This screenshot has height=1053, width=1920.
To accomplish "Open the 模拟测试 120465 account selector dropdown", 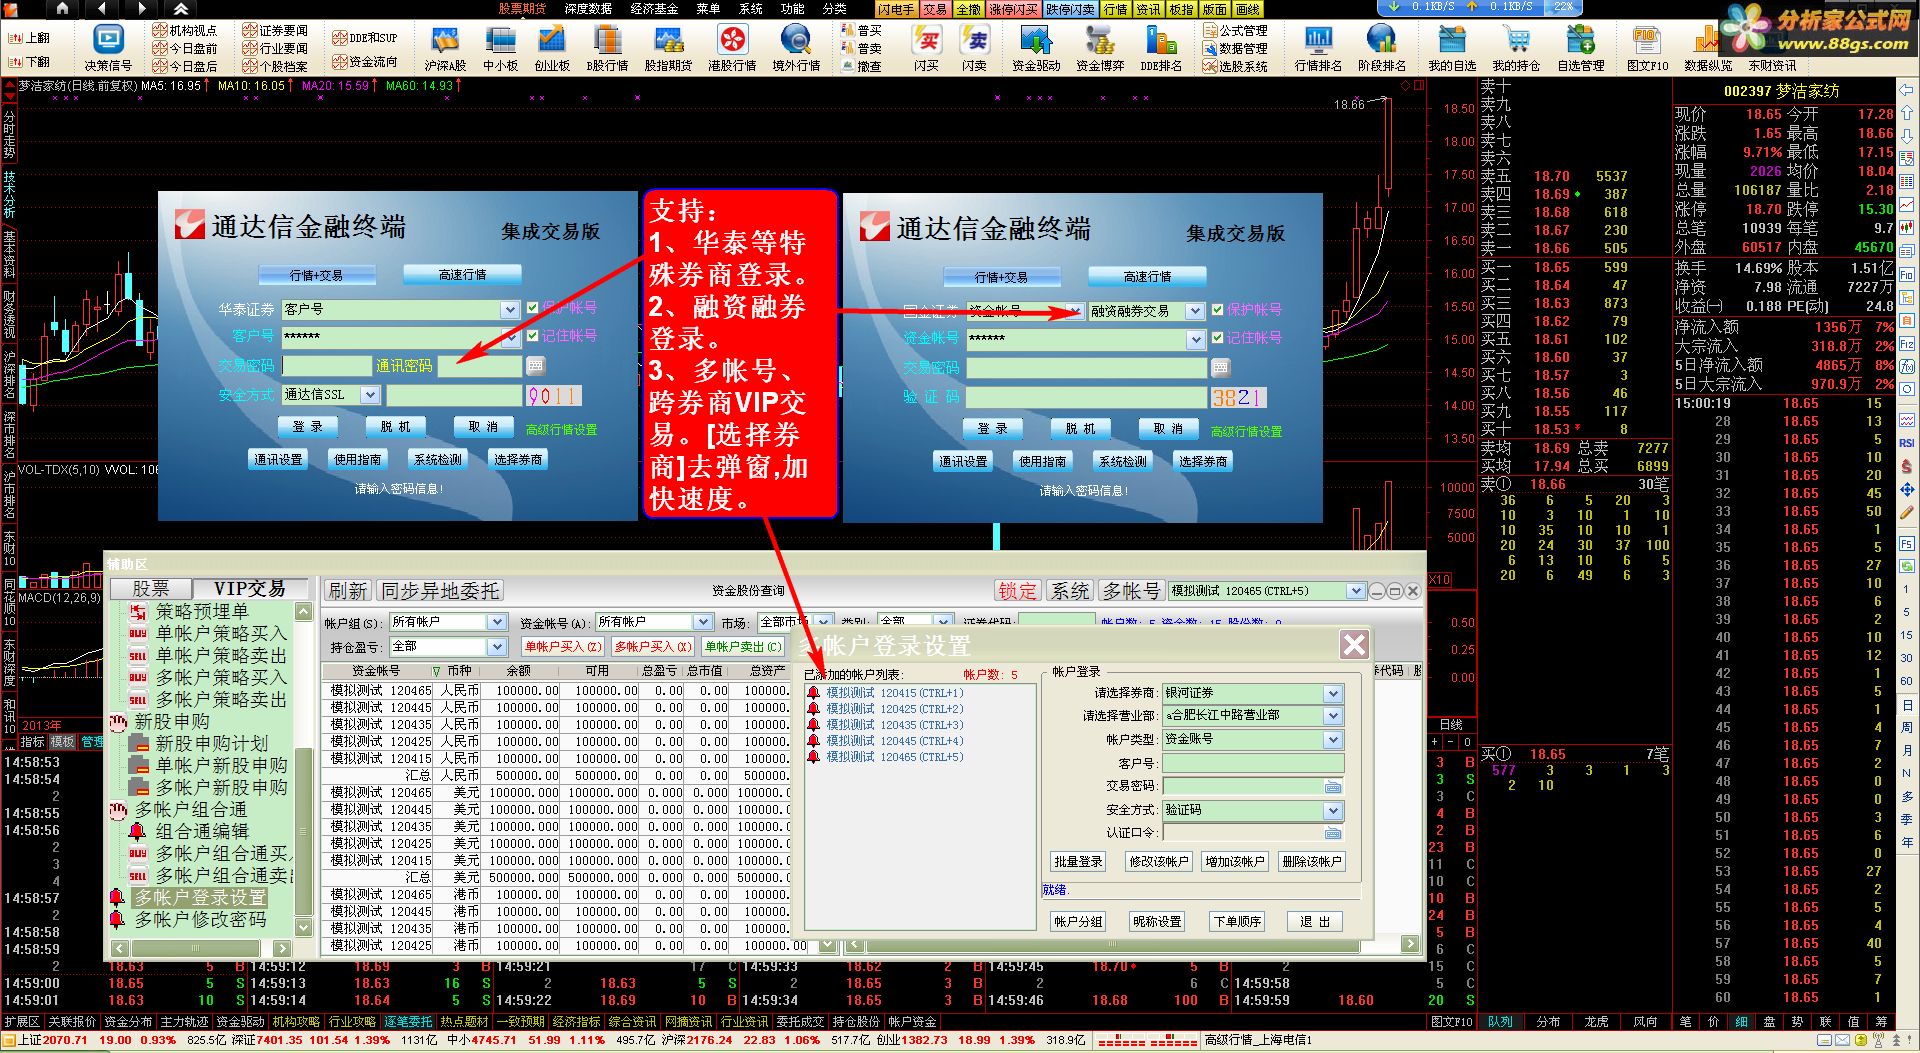I will coord(1356,591).
